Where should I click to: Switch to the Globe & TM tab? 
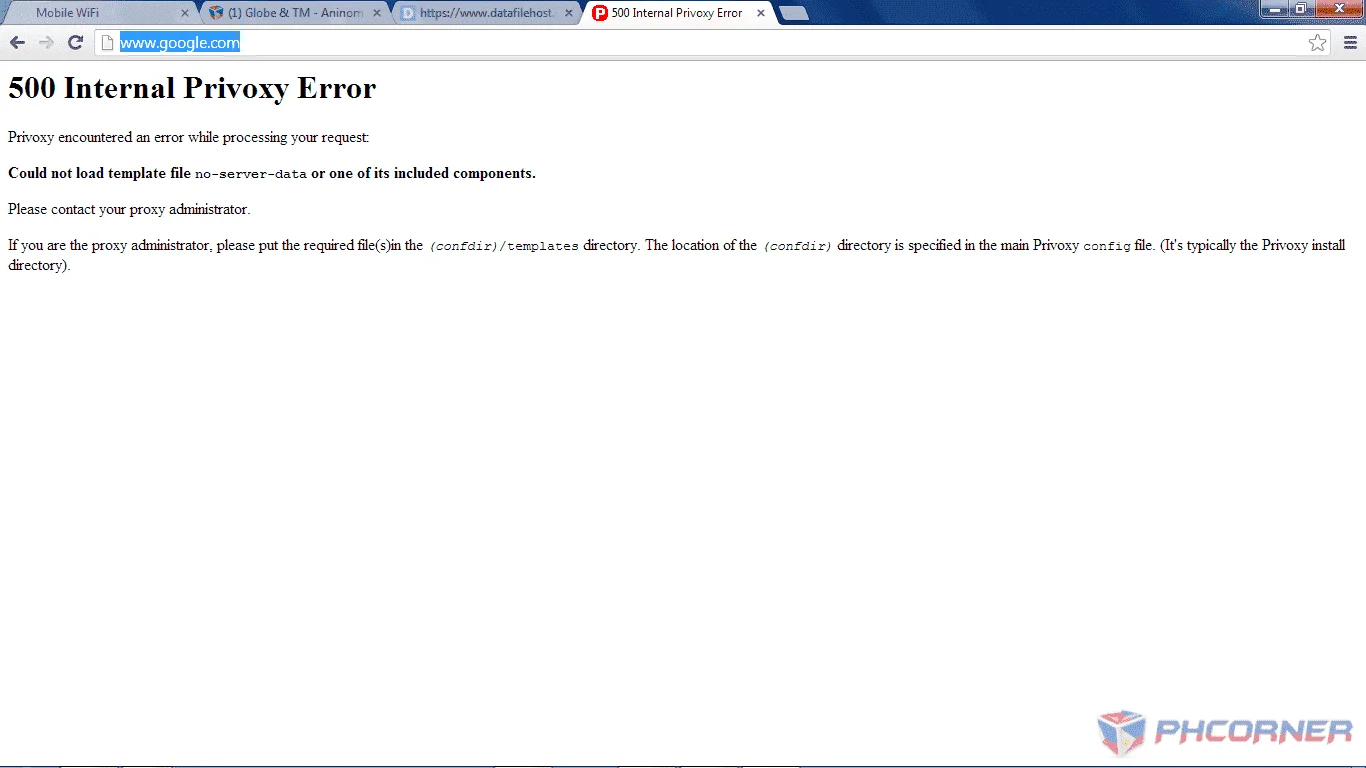tap(292, 13)
